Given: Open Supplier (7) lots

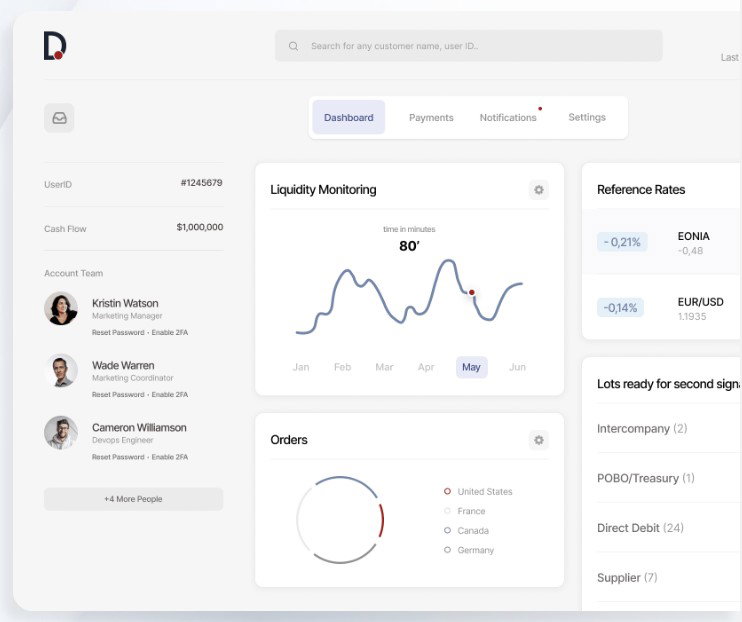Looking at the screenshot, I should click(627, 578).
